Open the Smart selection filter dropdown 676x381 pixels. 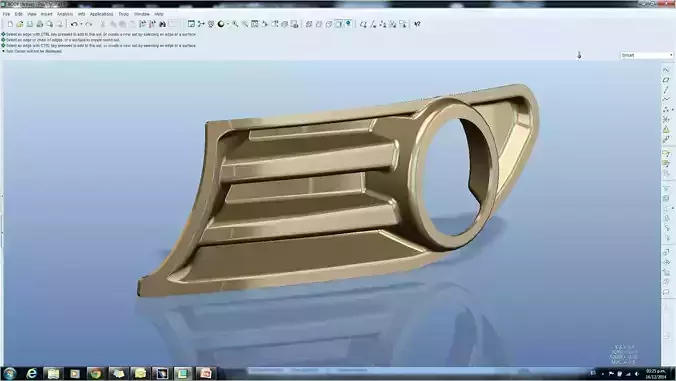[x=647, y=55]
